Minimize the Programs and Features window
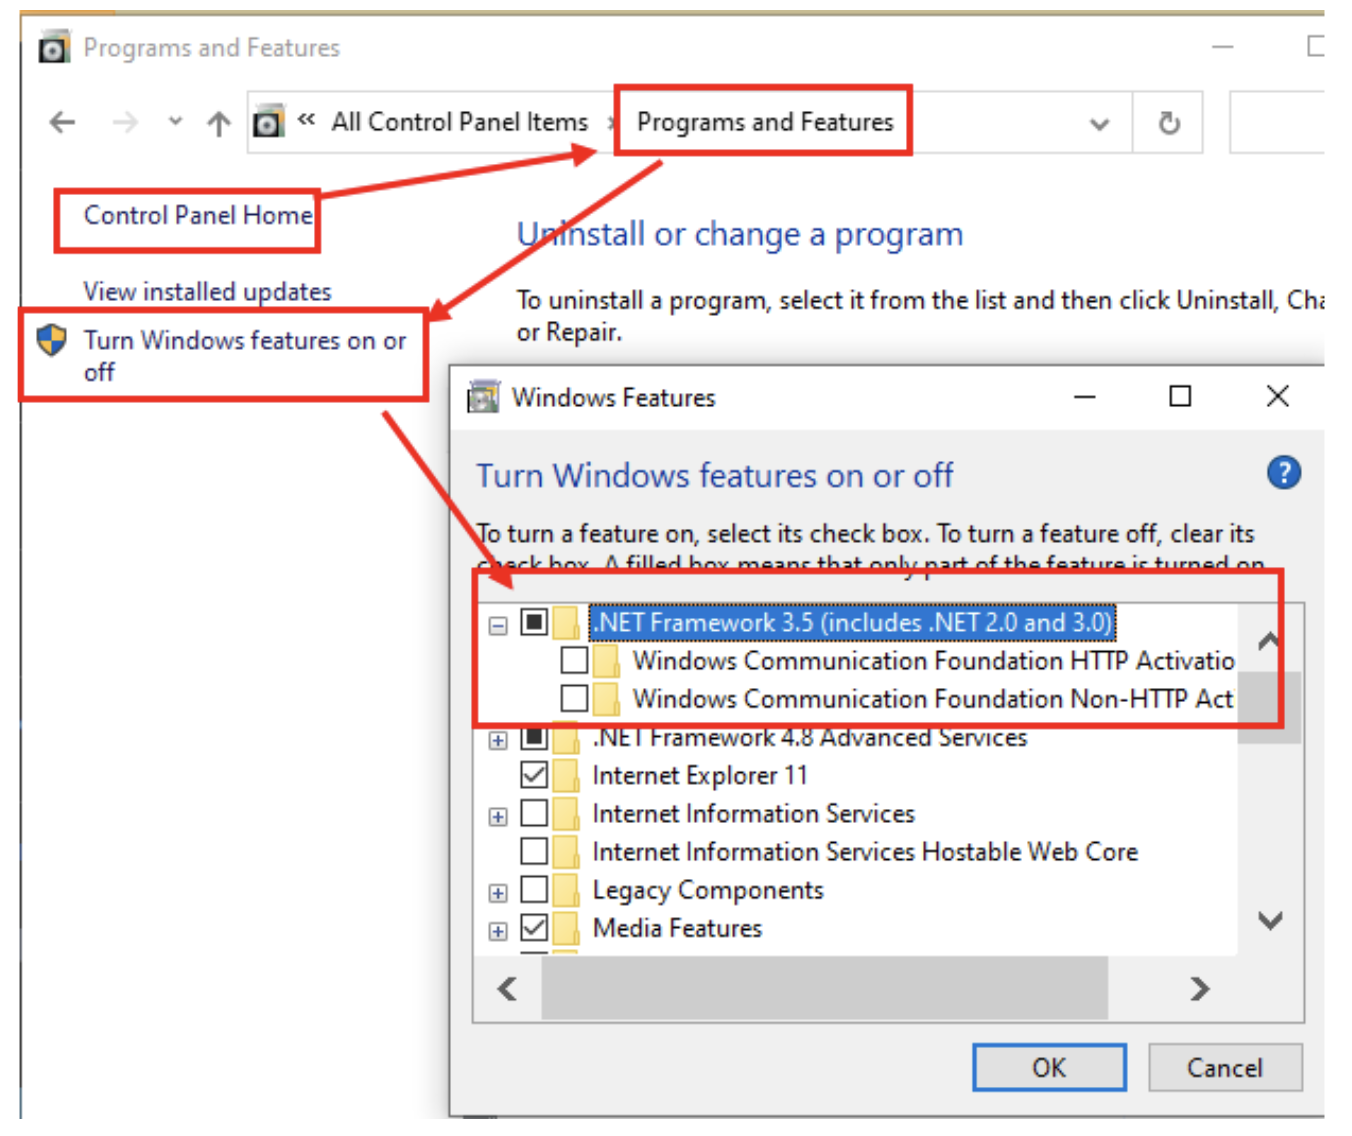This screenshot has height=1136, width=1352. 1222,47
